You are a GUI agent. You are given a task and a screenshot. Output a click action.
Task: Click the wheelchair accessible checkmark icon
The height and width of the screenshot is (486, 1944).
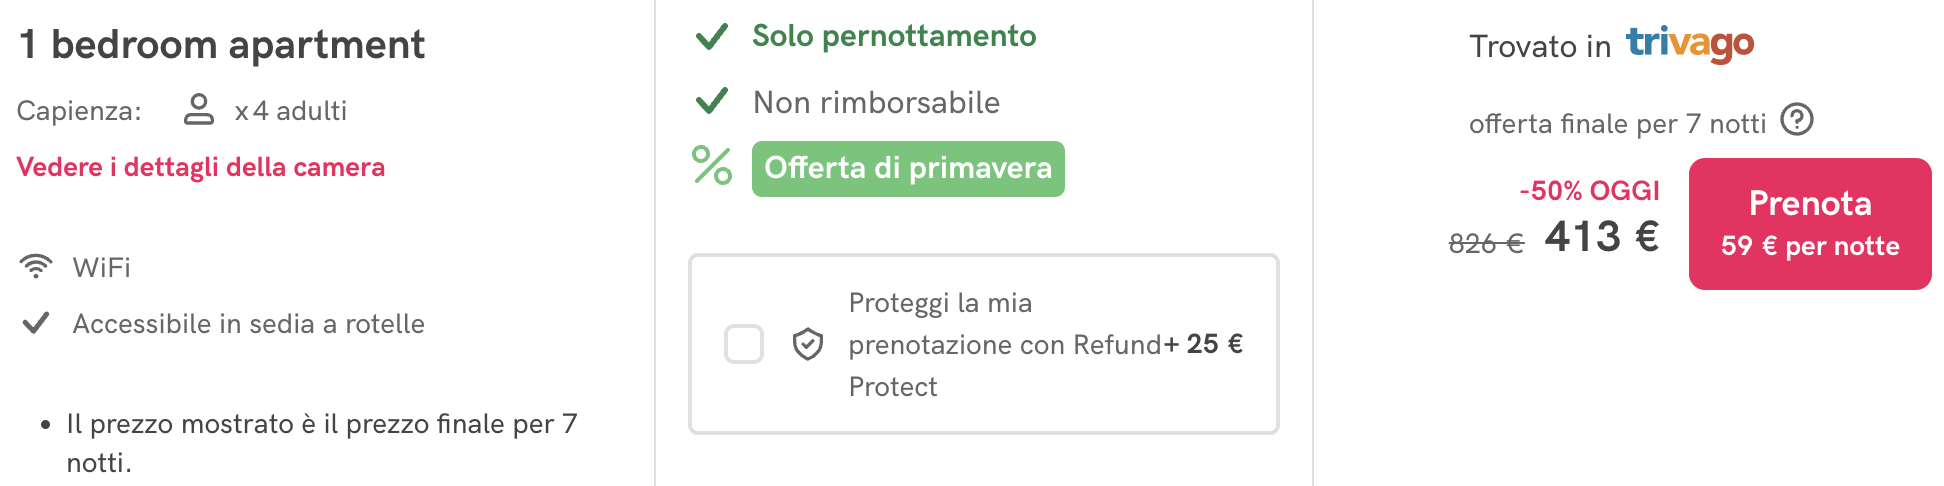(36, 323)
